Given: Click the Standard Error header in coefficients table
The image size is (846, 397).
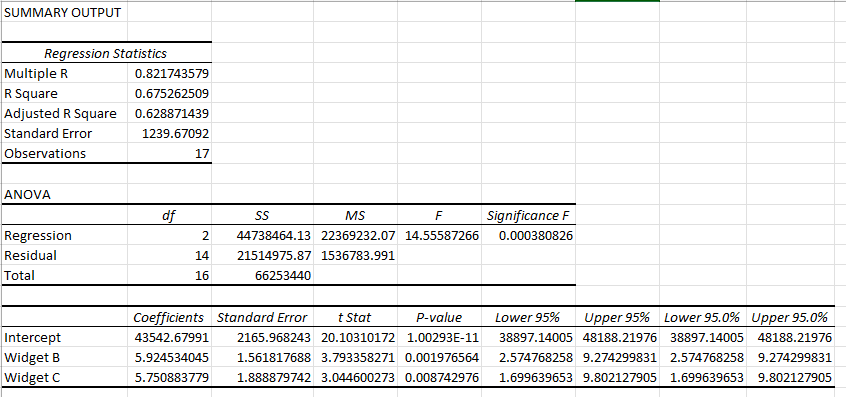Looking at the screenshot, I should 262,317.
